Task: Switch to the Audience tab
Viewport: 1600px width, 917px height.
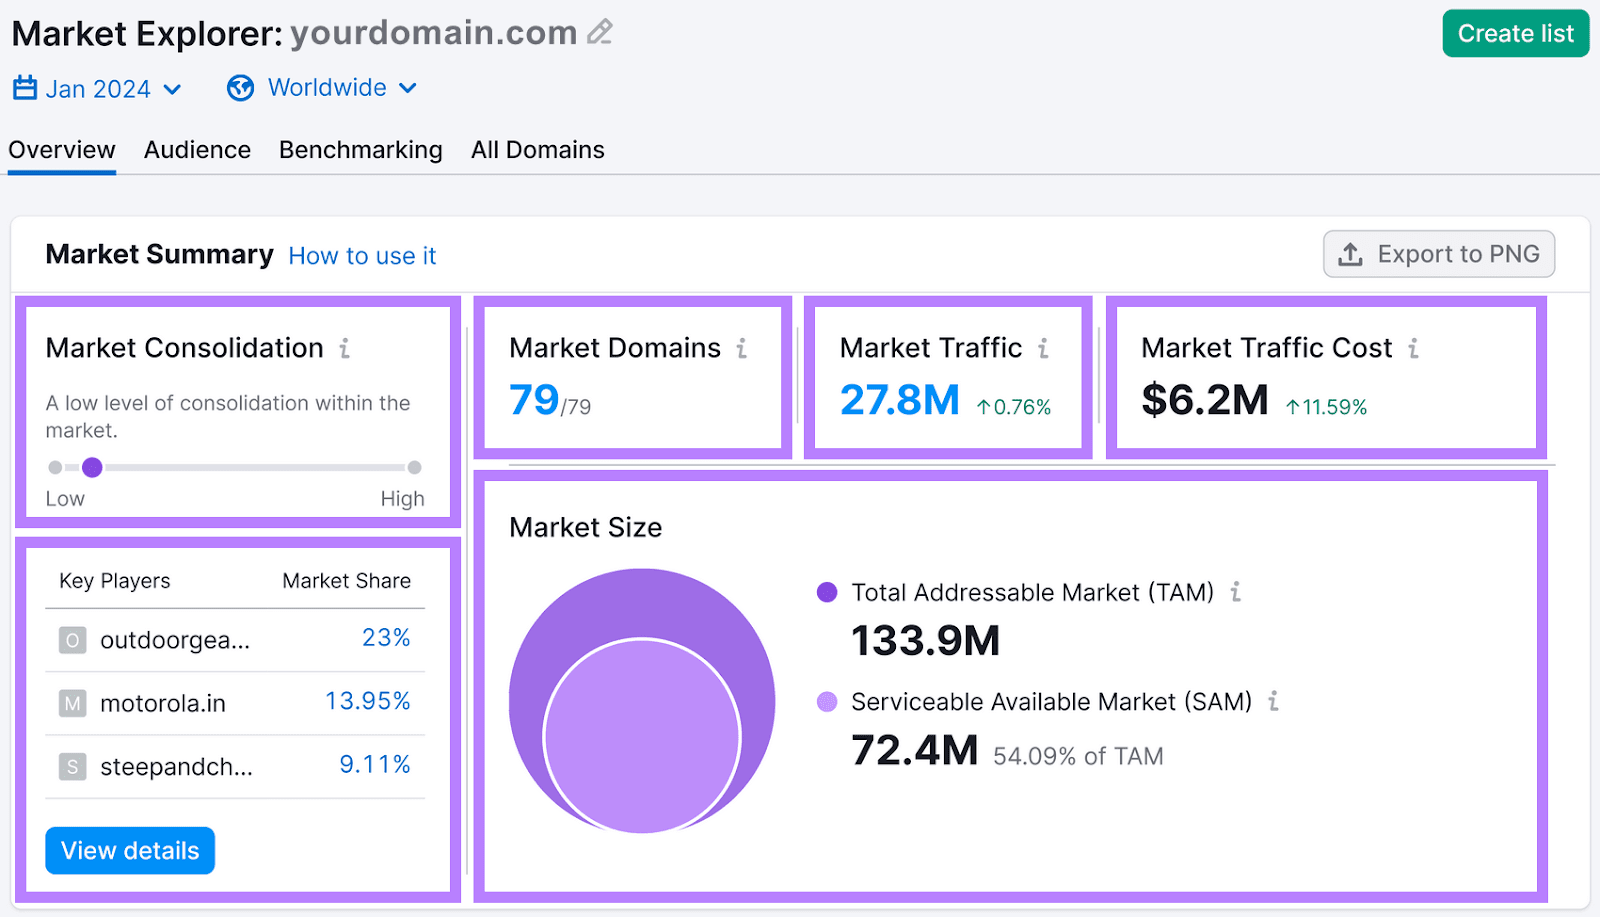Action: point(197,150)
